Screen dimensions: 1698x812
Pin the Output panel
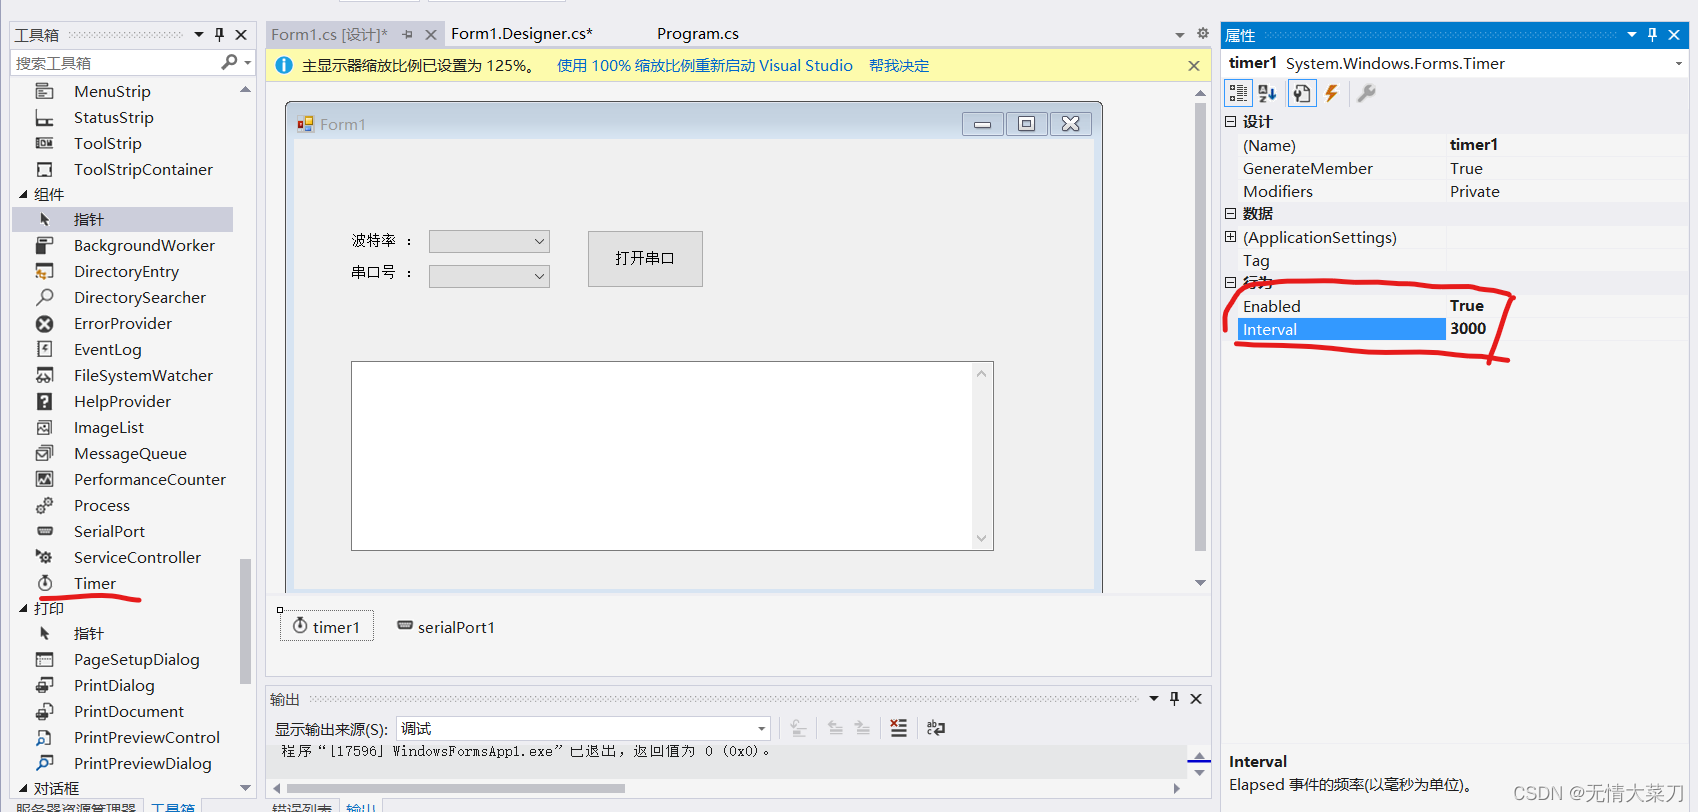(1174, 699)
